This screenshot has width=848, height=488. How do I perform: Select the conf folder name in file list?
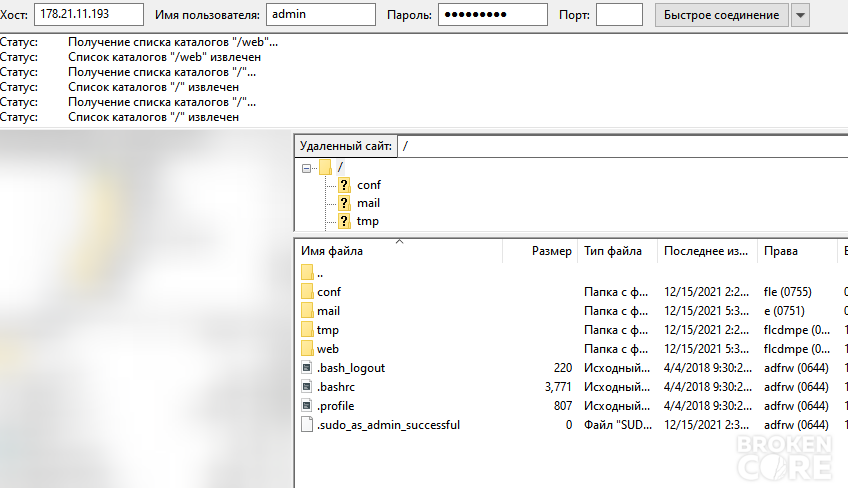point(329,292)
